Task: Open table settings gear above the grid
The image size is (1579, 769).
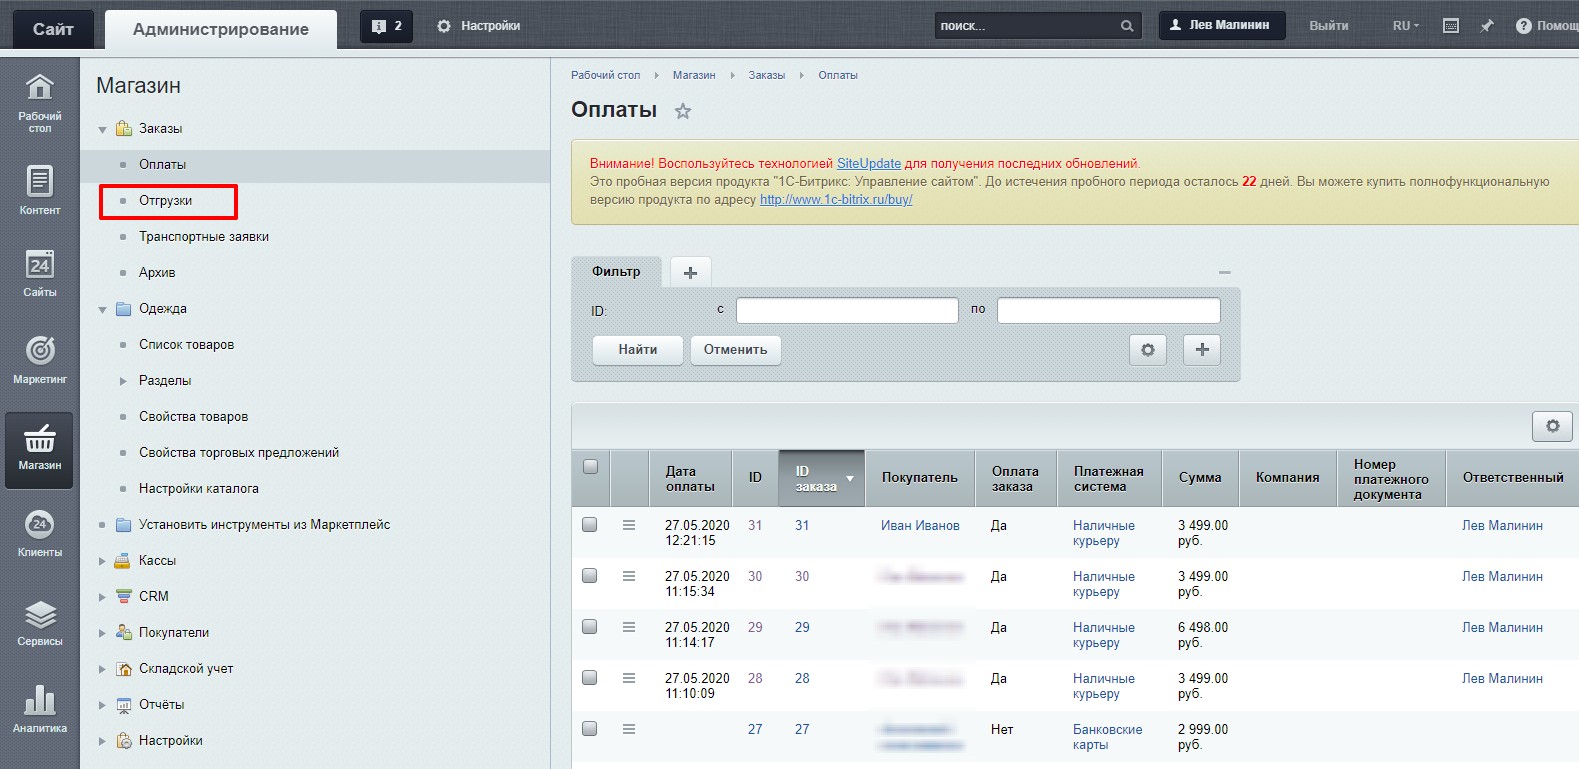Action: click(x=1552, y=426)
